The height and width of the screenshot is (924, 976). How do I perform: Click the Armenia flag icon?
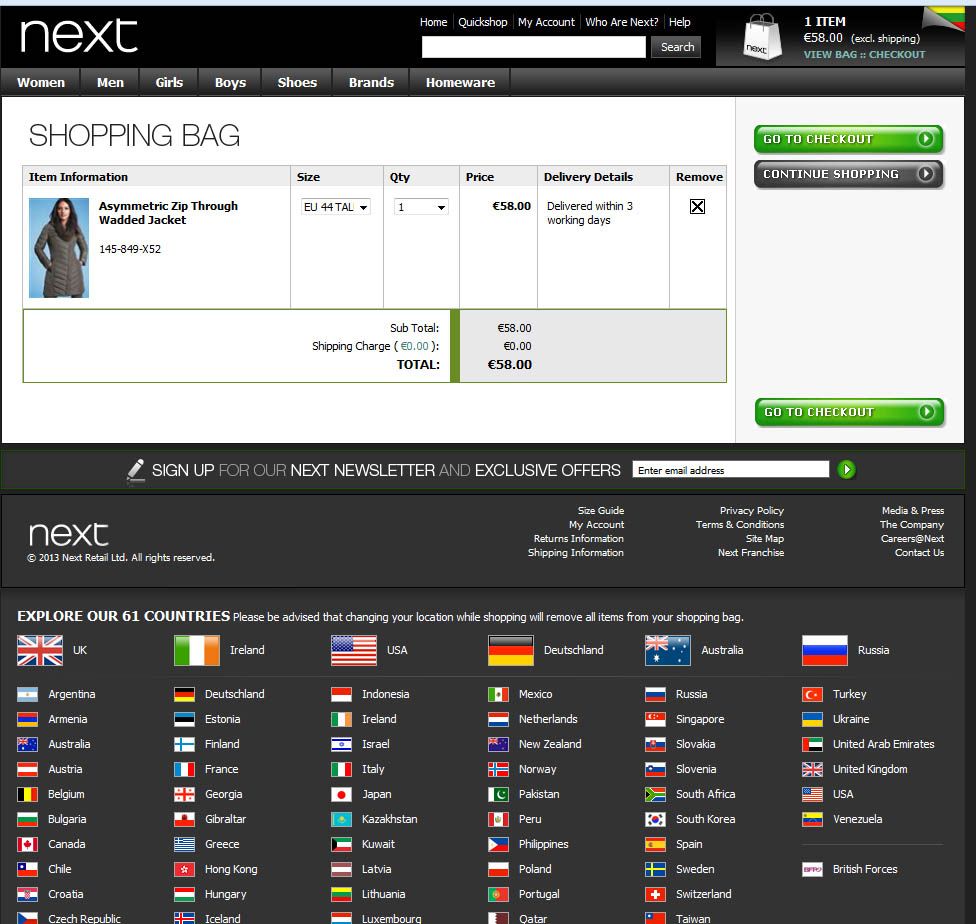[x=27, y=719]
